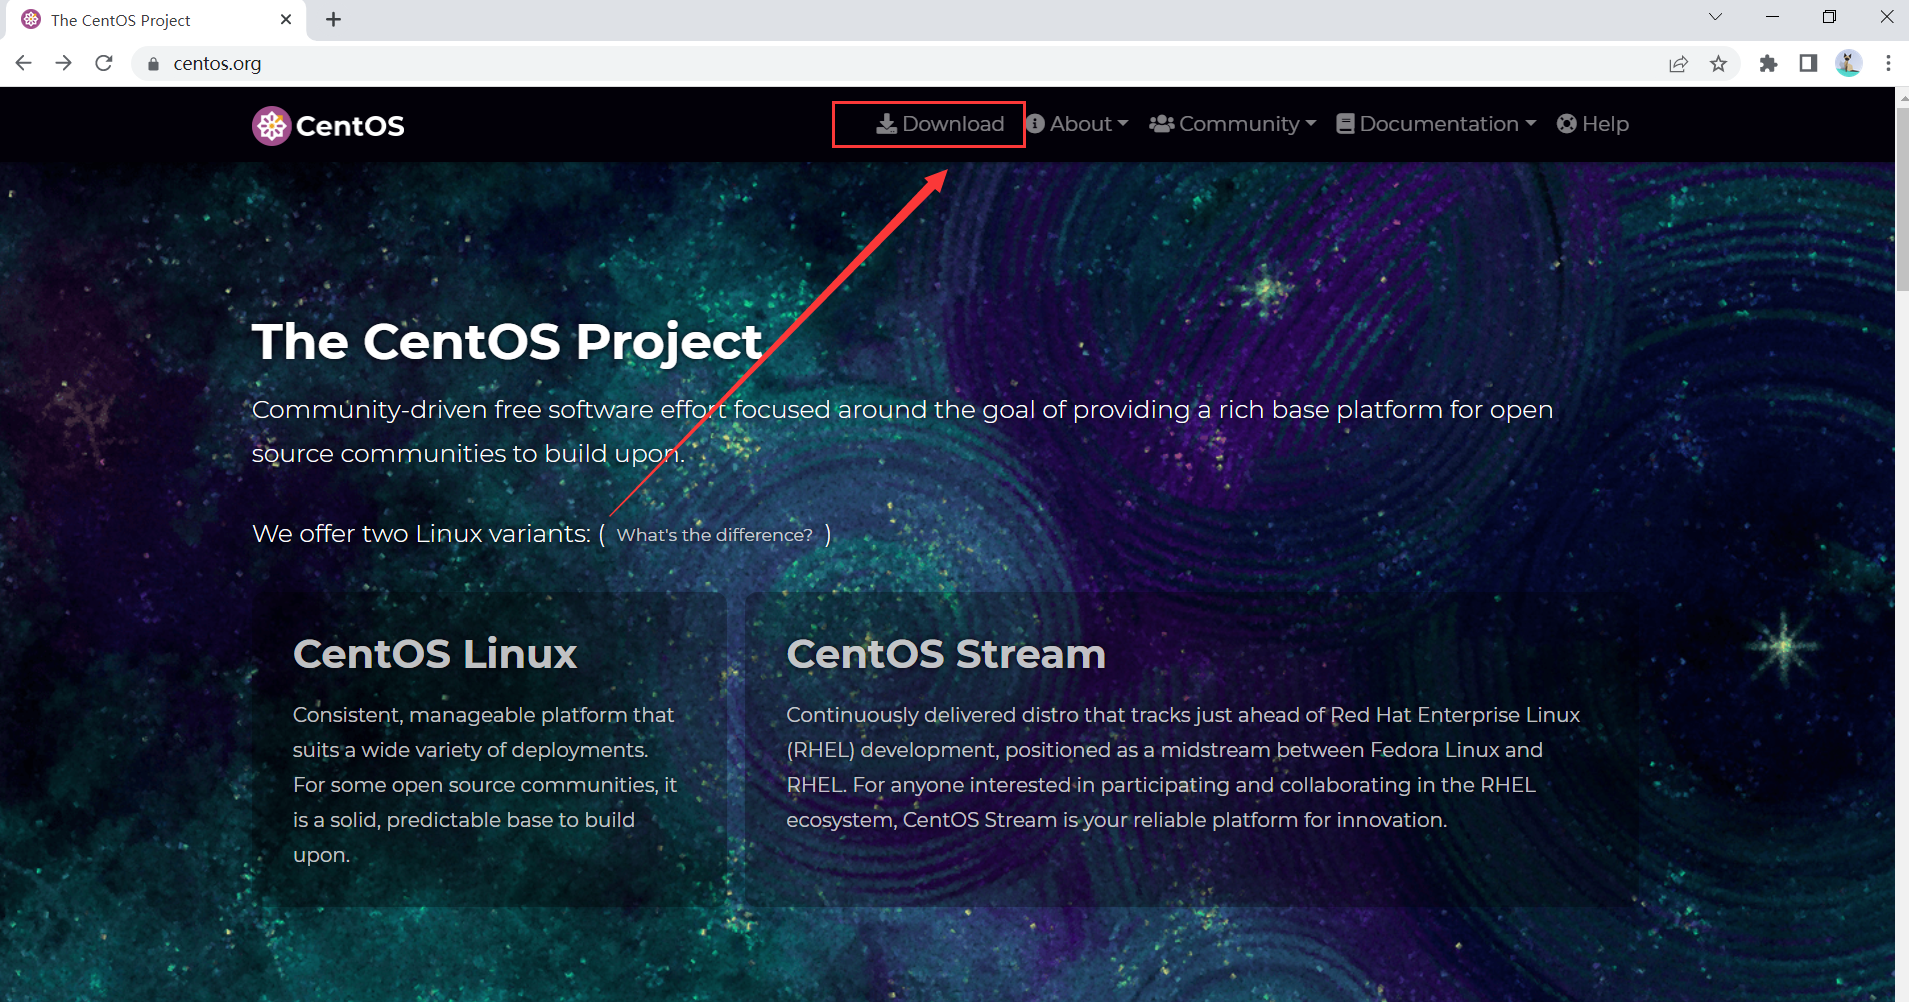Go forward in browser history
Screen dimensions: 1909x1002
[x=64, y=63]
